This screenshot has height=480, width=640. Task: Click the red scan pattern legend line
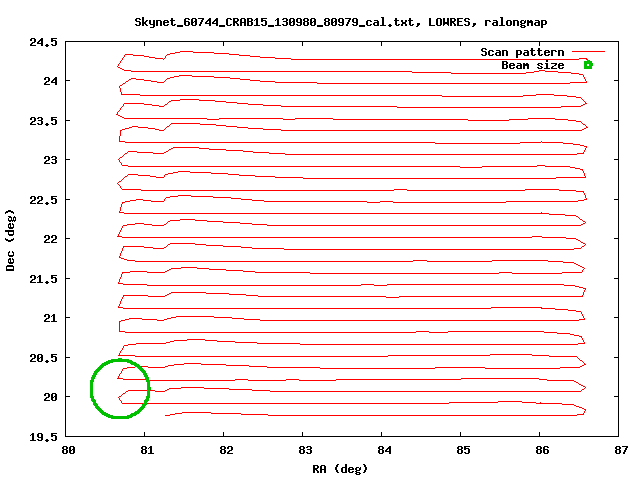click(x=588, y=52)
